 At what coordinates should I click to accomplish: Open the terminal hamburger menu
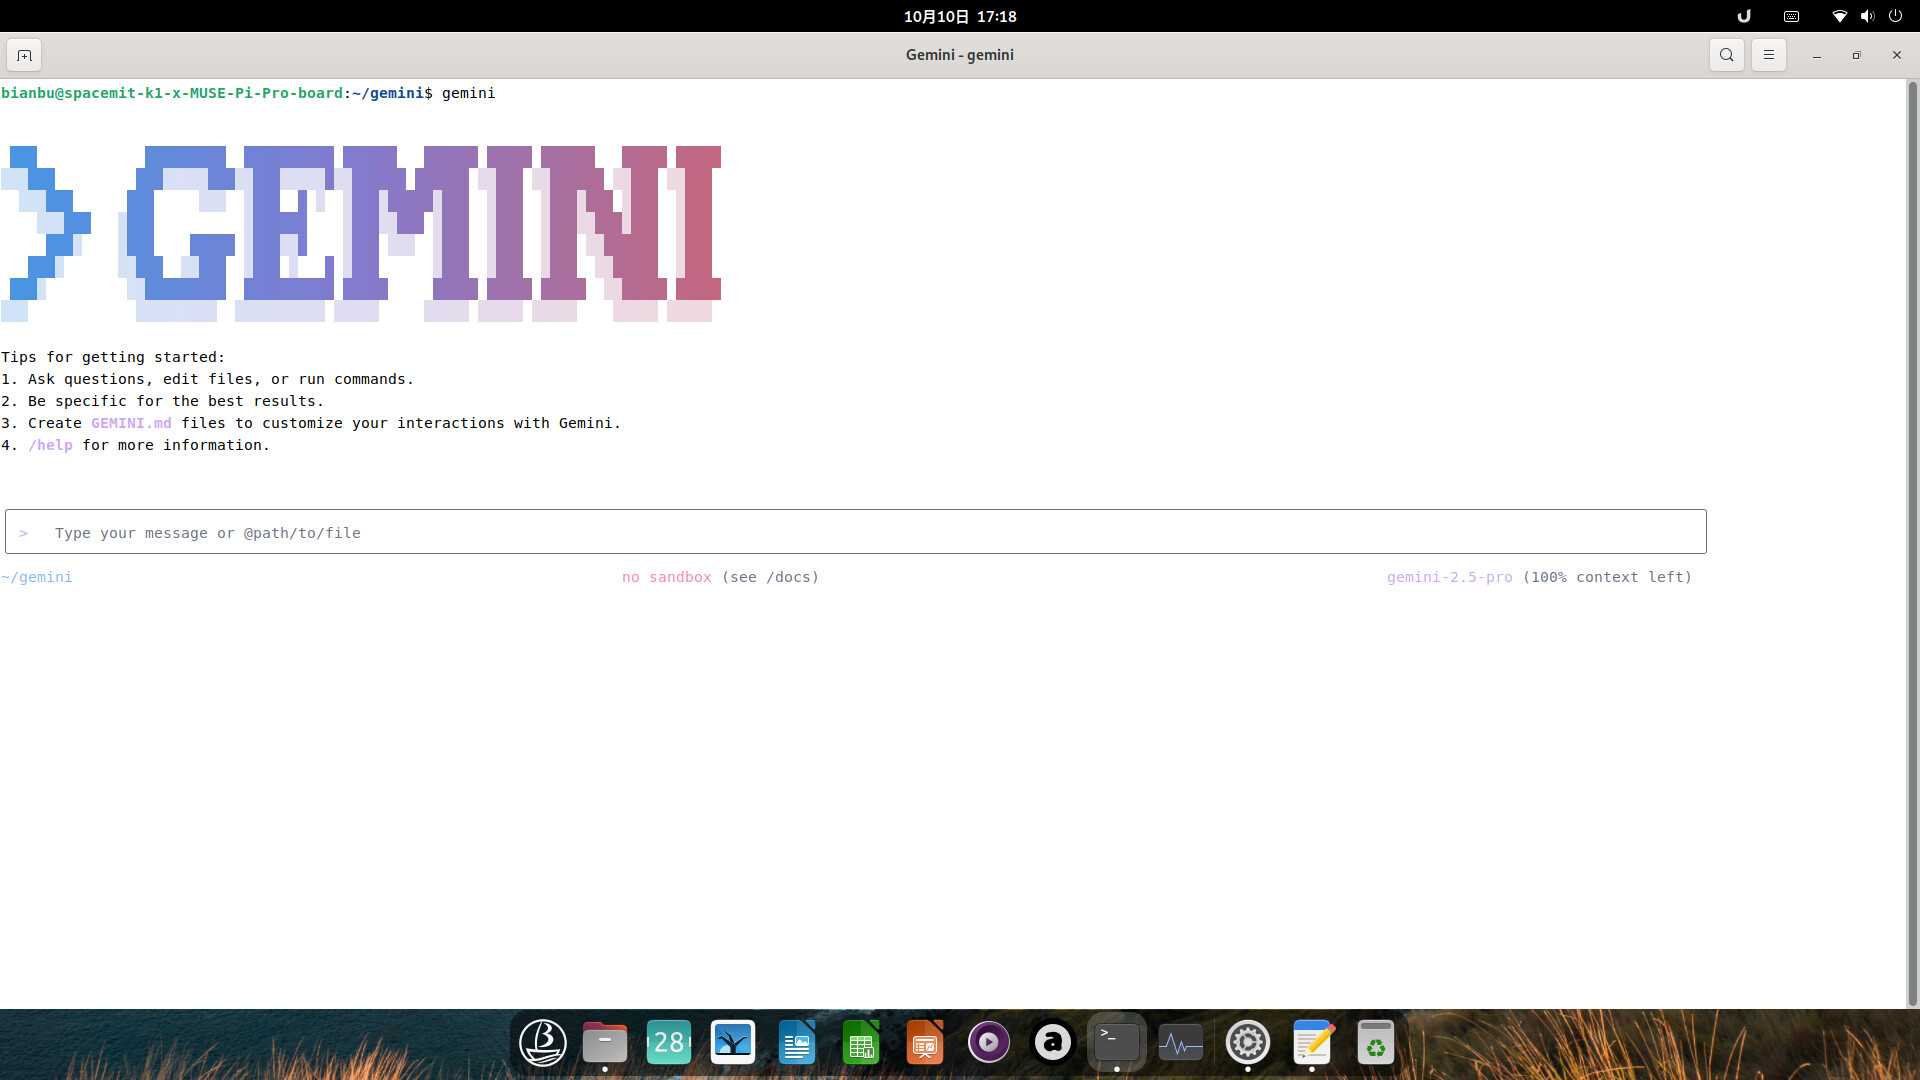pos(1768,55)
